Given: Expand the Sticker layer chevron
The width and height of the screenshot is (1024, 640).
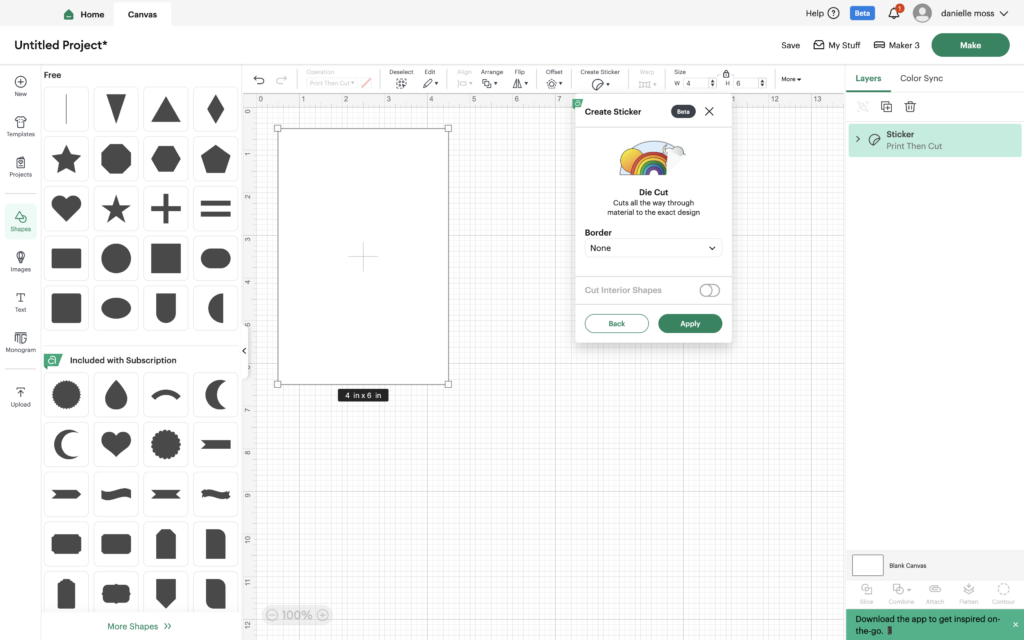Looking at the screenshot, I should [857, 140].
